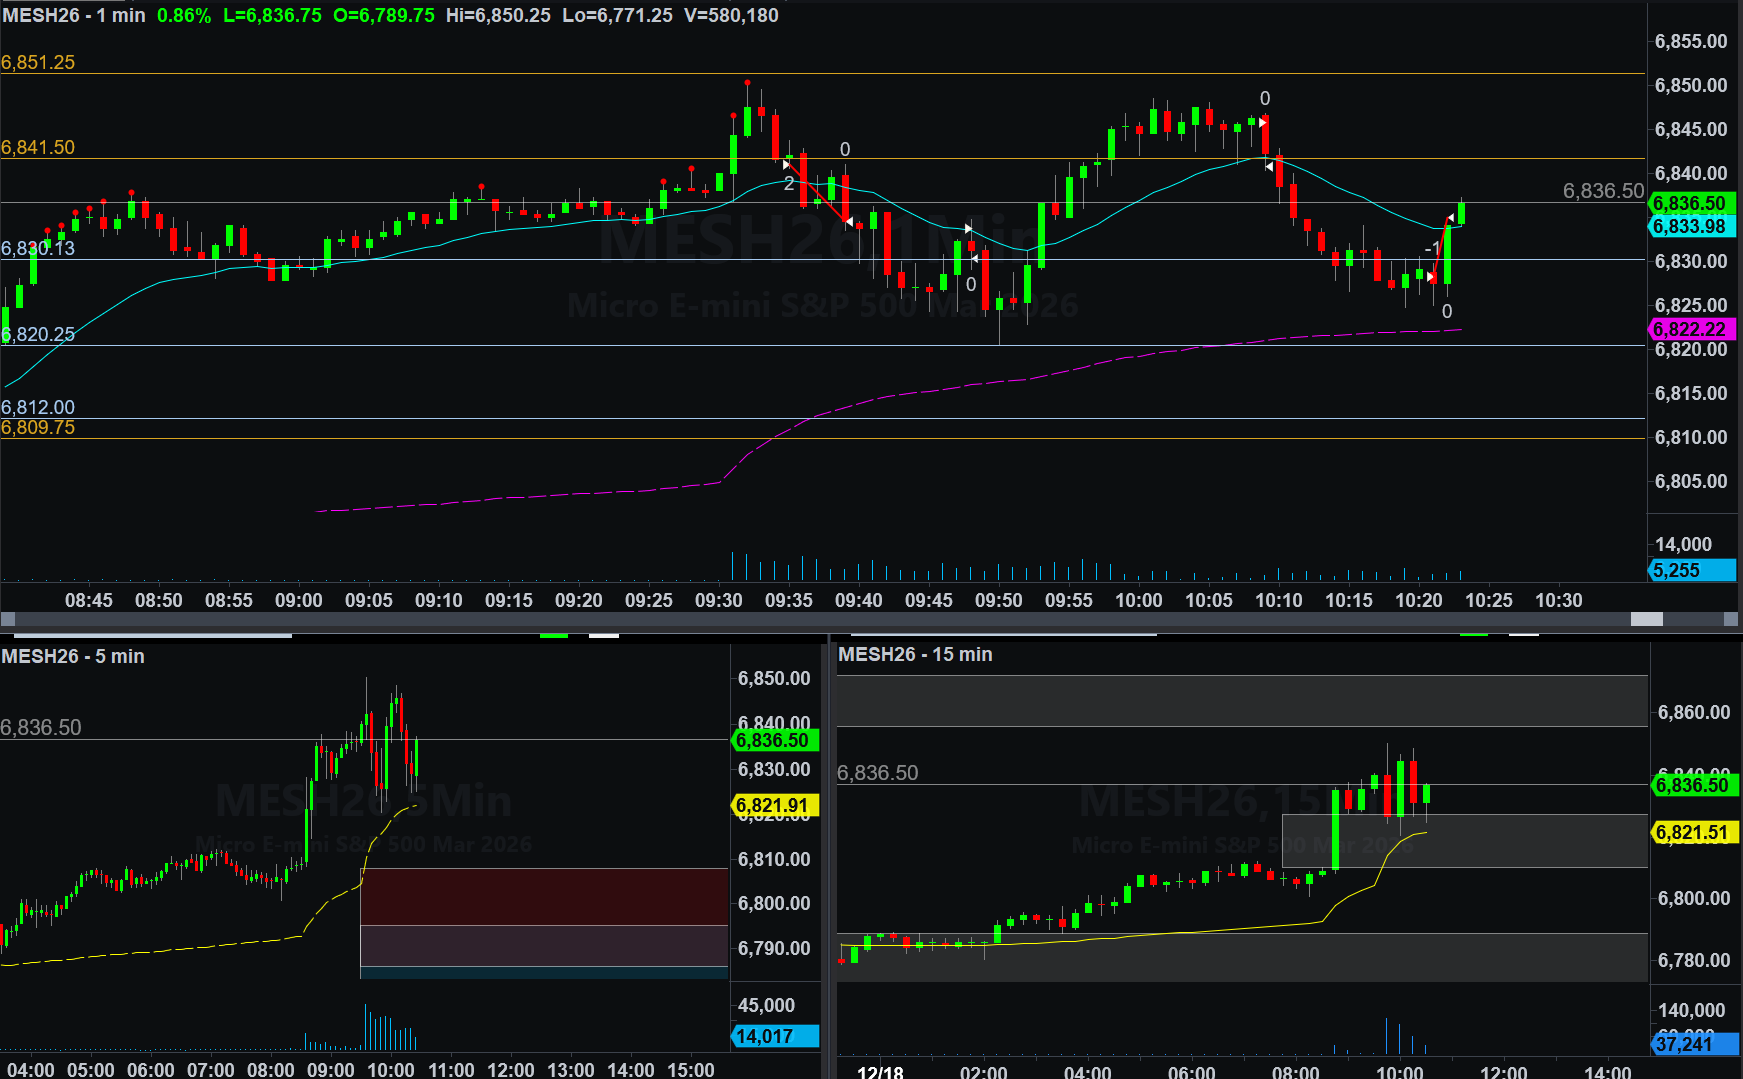Screen dimensions: 1743x1079
Task: Click the left arrow of the horizontal scrollbar
Action: coord(8,619)
